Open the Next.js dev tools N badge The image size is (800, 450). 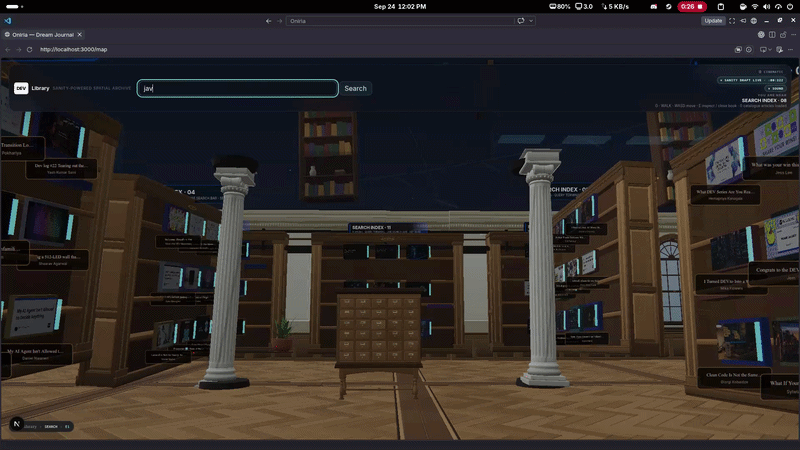coord(16,424)
